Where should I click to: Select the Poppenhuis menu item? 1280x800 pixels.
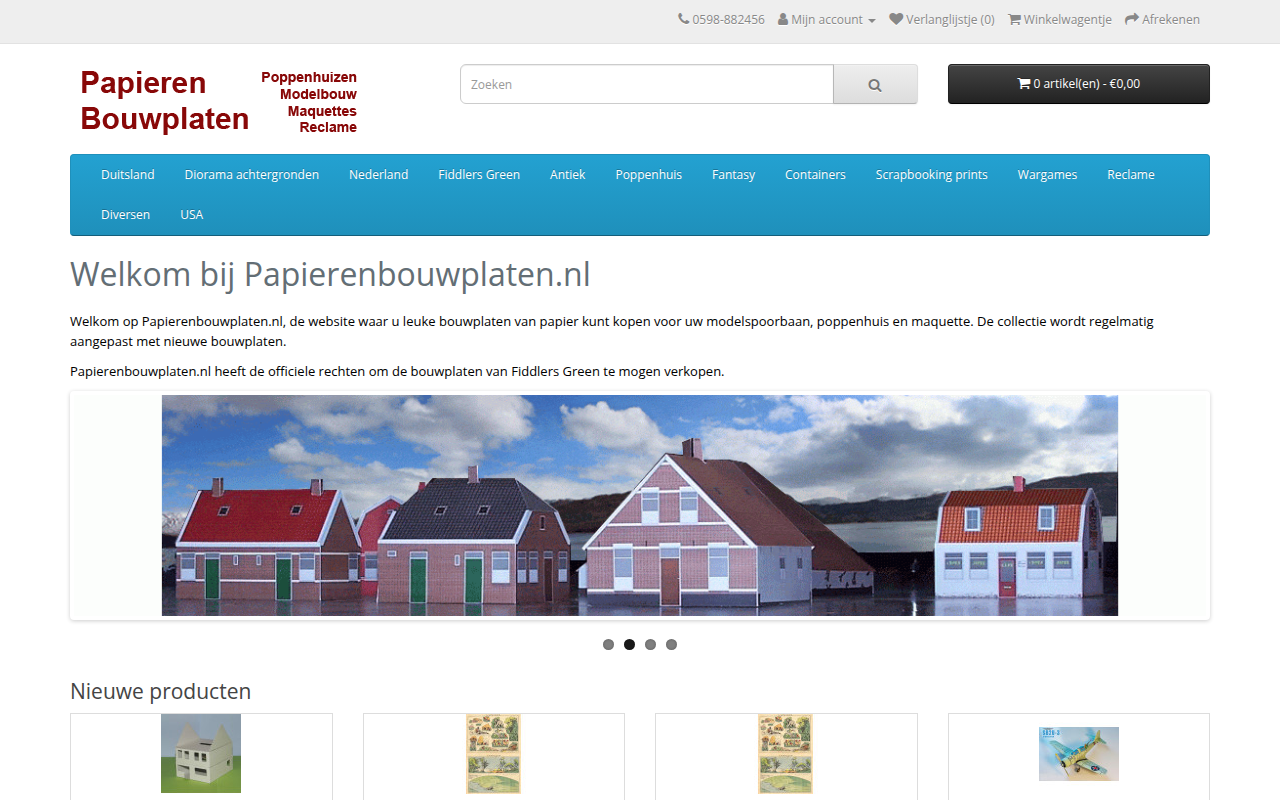pos(649,175)
